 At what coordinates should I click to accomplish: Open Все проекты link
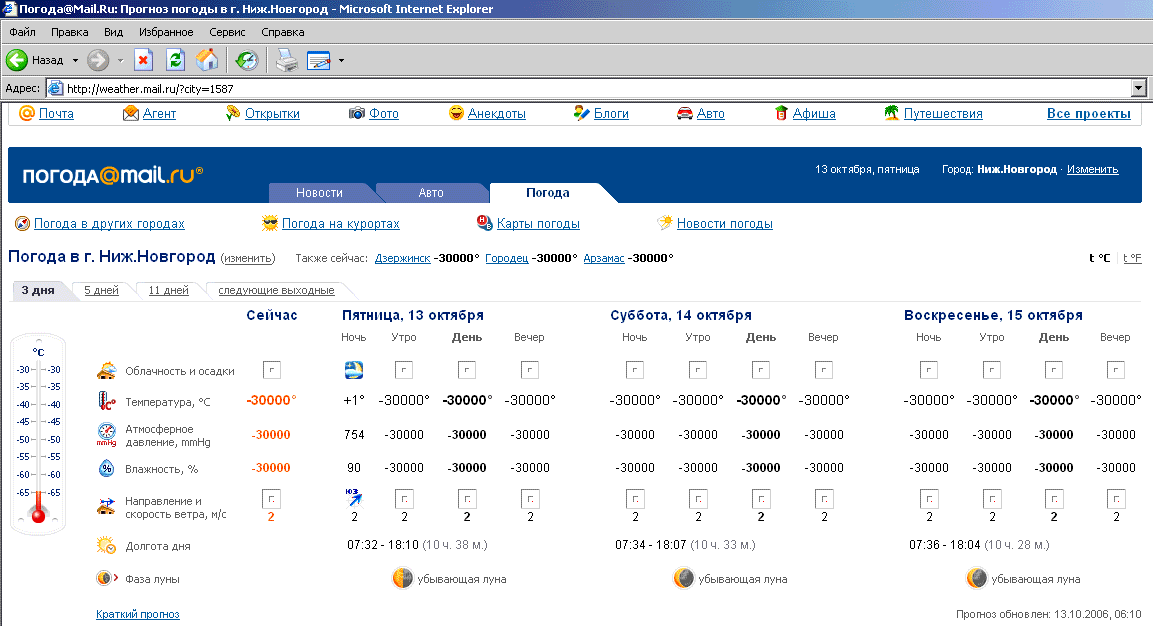pyautogui.click(x=1088, y=113)
